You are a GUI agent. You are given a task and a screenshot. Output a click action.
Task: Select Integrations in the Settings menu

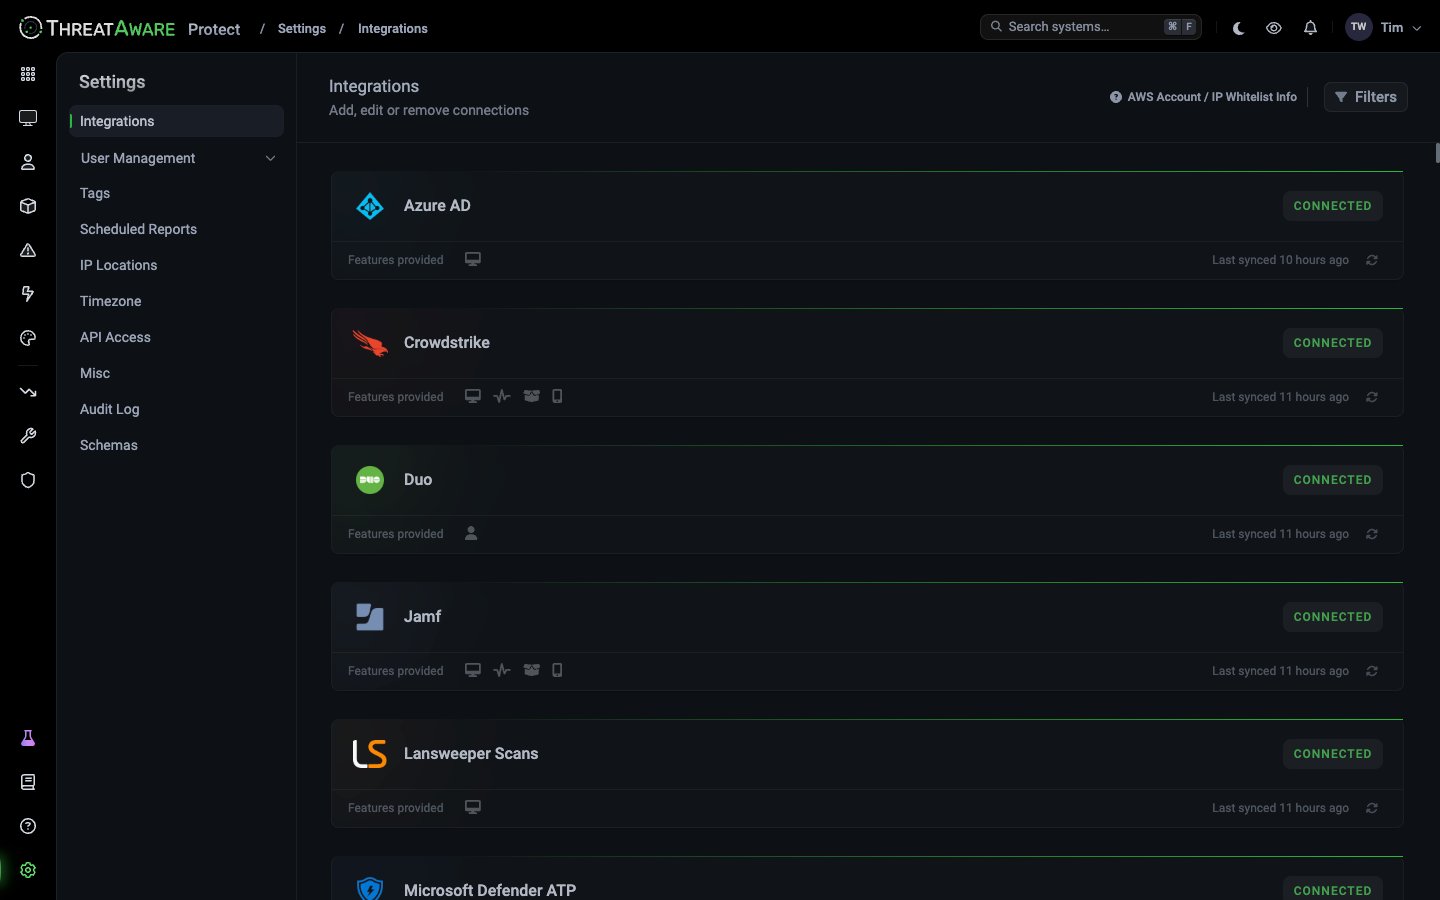177,121
